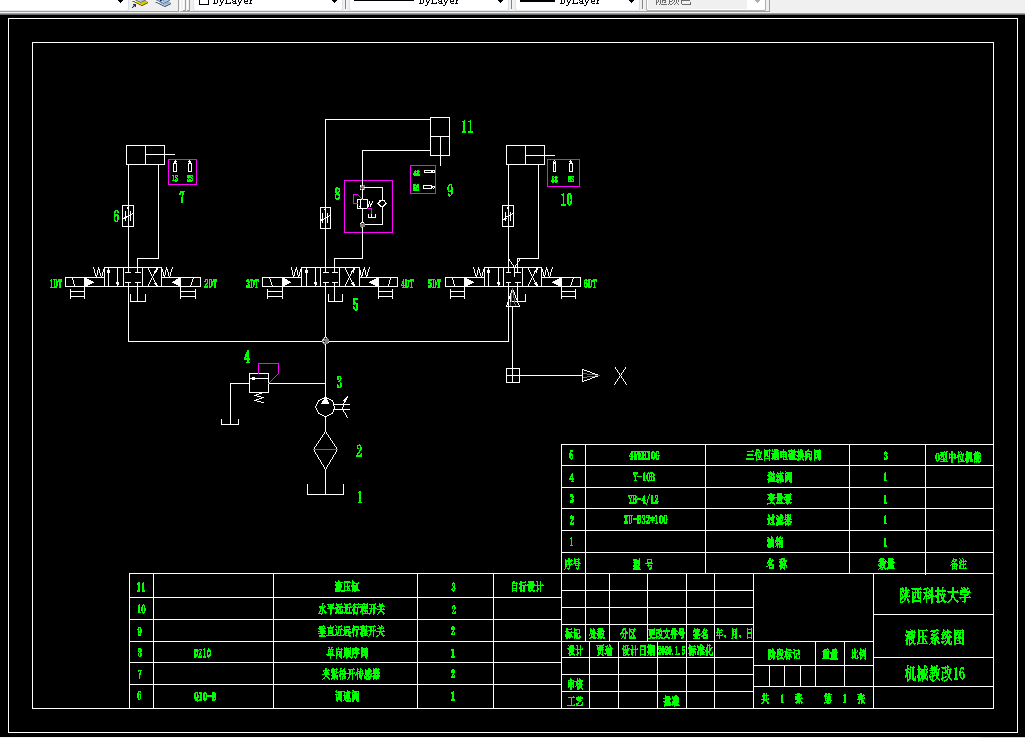Click the 机械教改16 title cell
This screenshot has height=738, width=1025.
point(933,673)
